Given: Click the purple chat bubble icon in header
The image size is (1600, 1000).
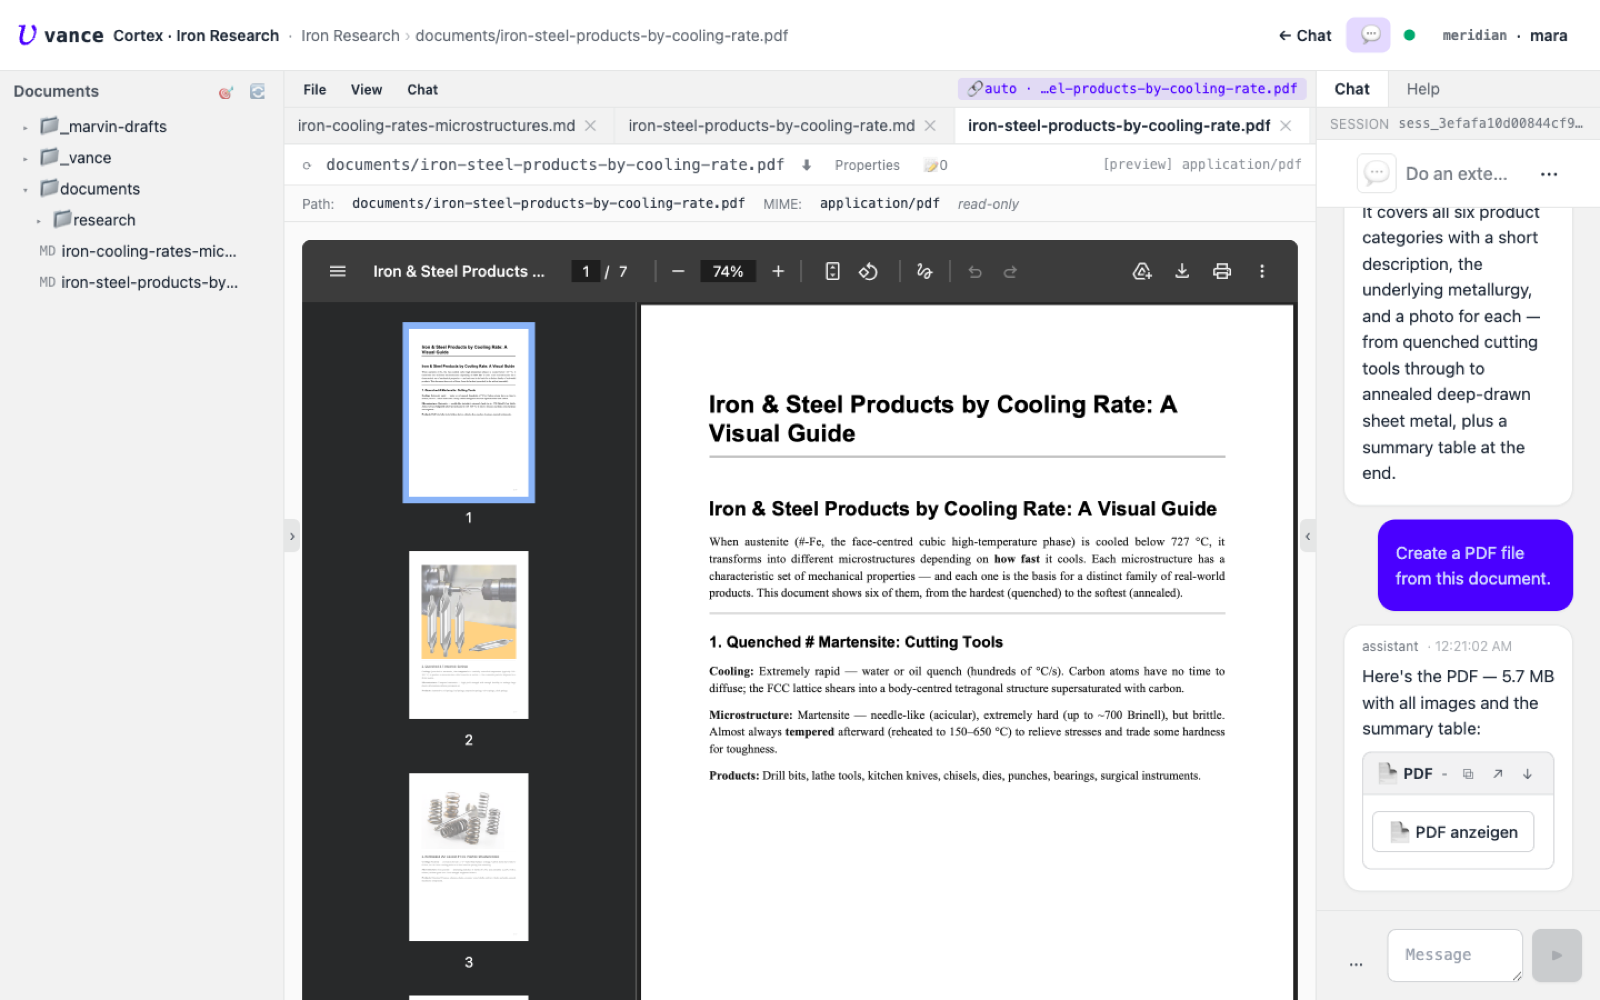Looking at the screenshot, I should [x=1369, y=35].
